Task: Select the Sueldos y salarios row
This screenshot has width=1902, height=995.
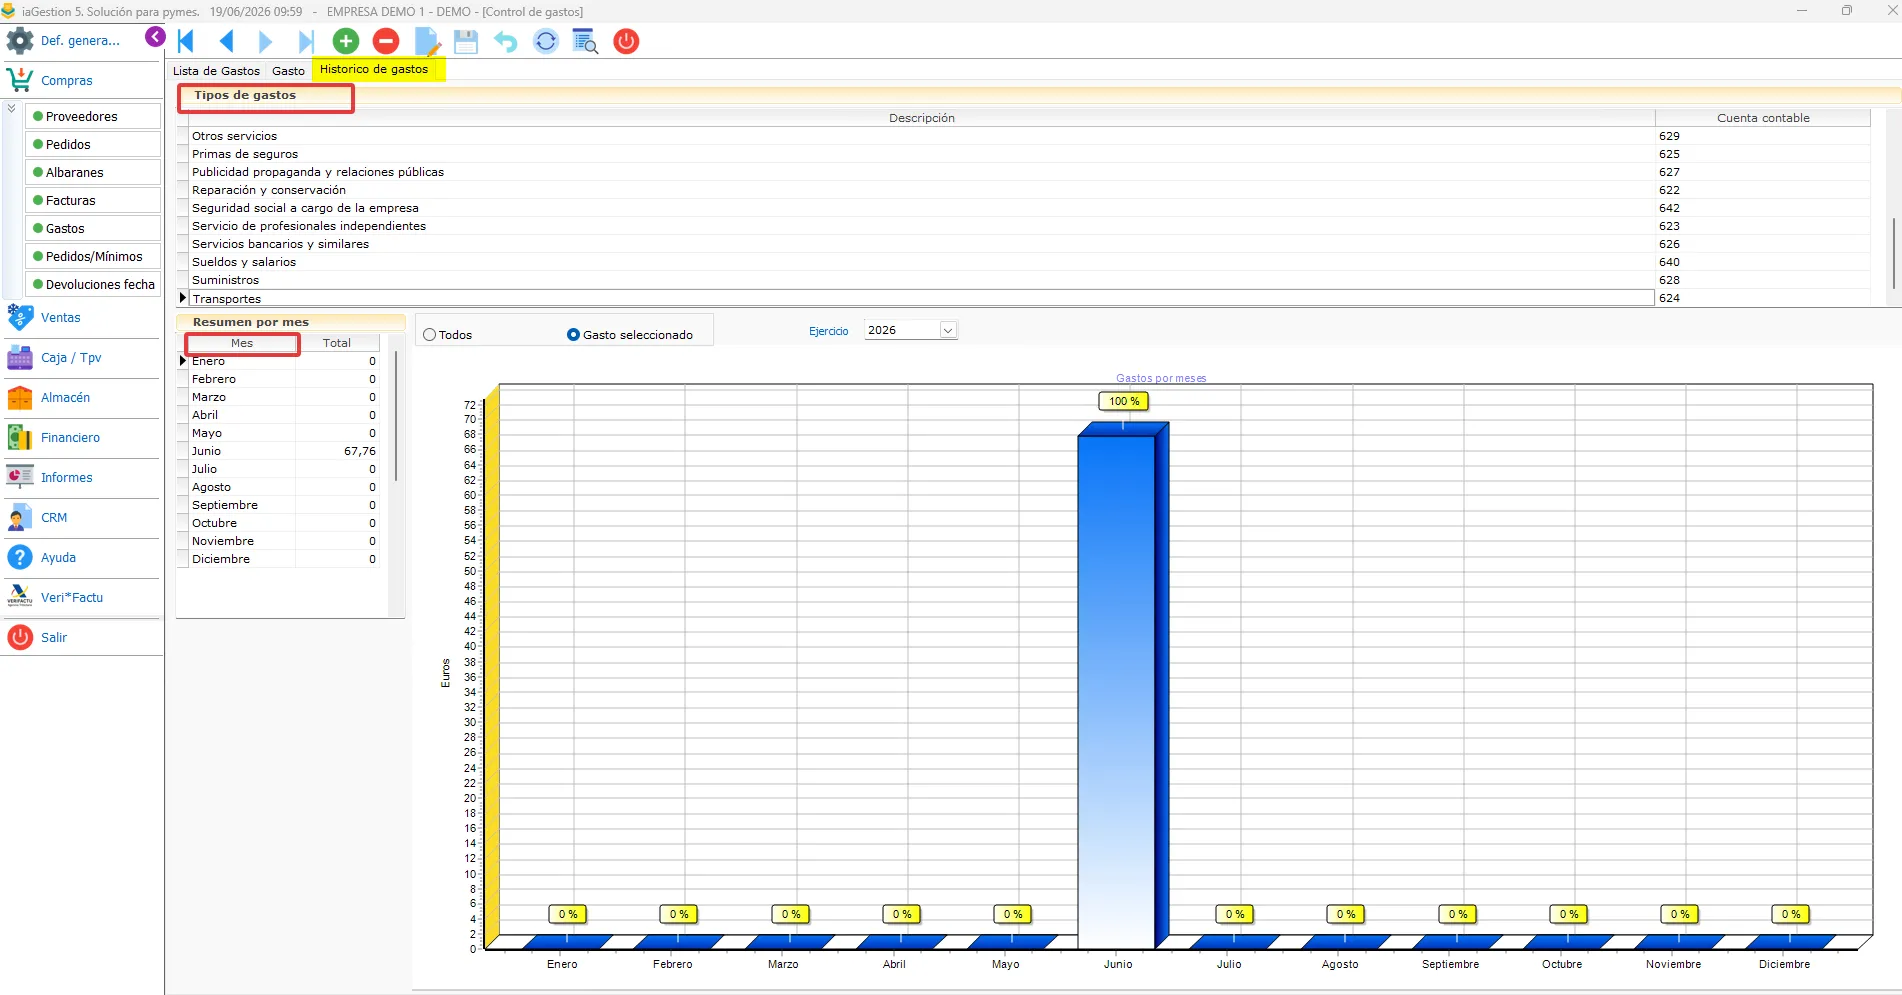Action: 920,262
